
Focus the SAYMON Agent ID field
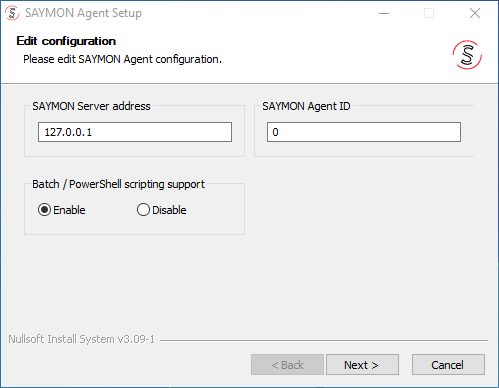(x=364, y=132)
